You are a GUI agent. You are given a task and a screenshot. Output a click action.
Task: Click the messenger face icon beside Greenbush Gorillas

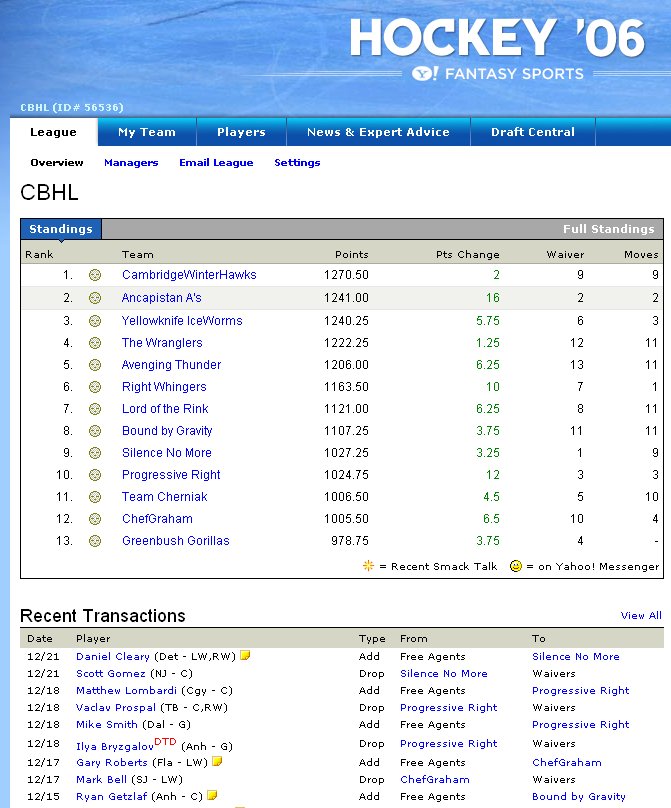click(x=95, y=541)
